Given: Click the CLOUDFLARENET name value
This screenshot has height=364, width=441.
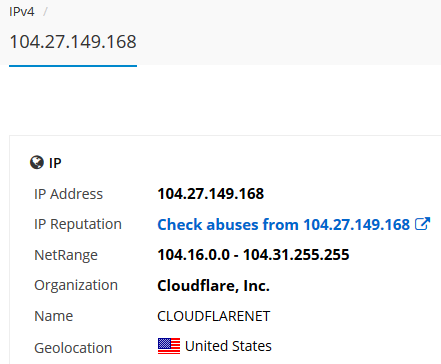Looking at the screenshot, I should (x=214, y=316).
